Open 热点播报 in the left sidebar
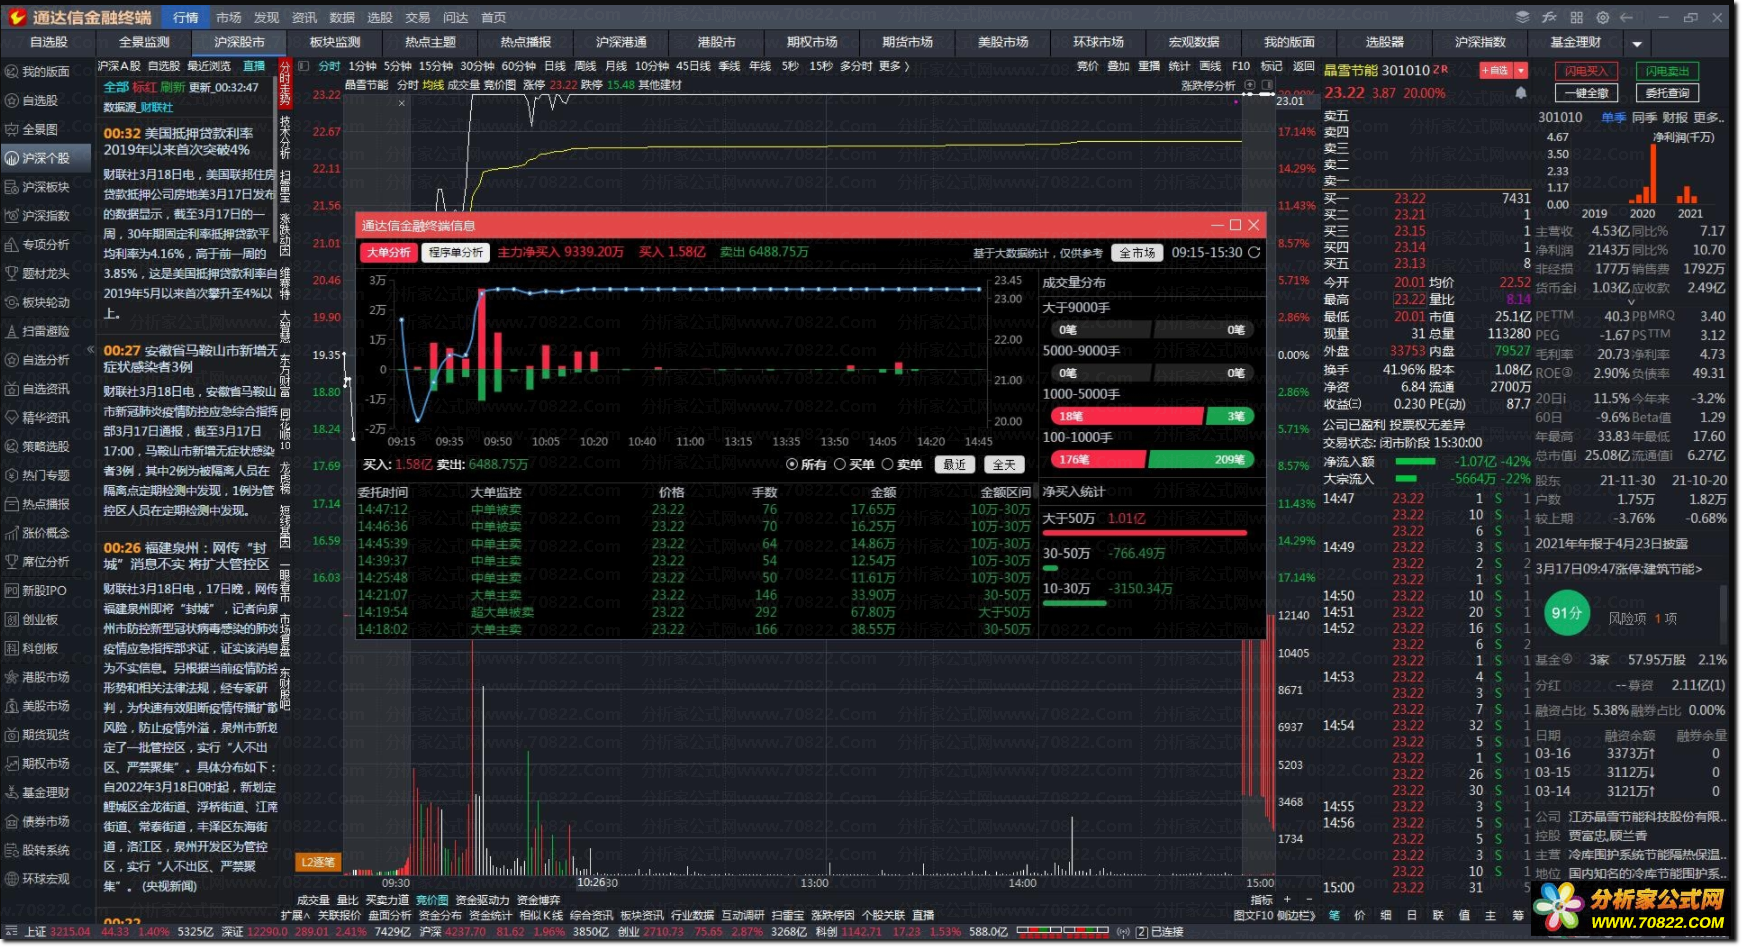The height and width of the screenshot is (947, 1743). [x=44, y=504]
